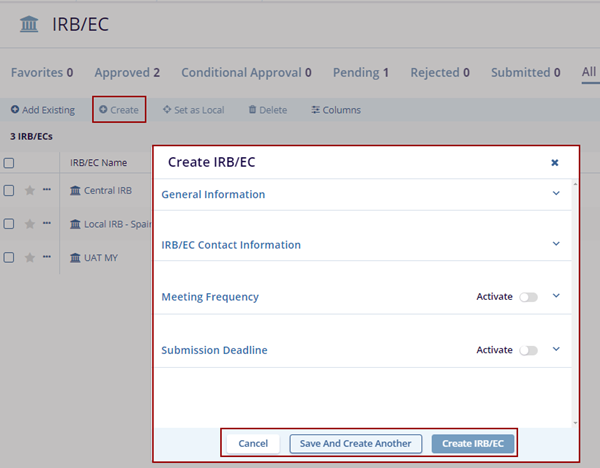Expand the General Information section

tap(557, 194)
